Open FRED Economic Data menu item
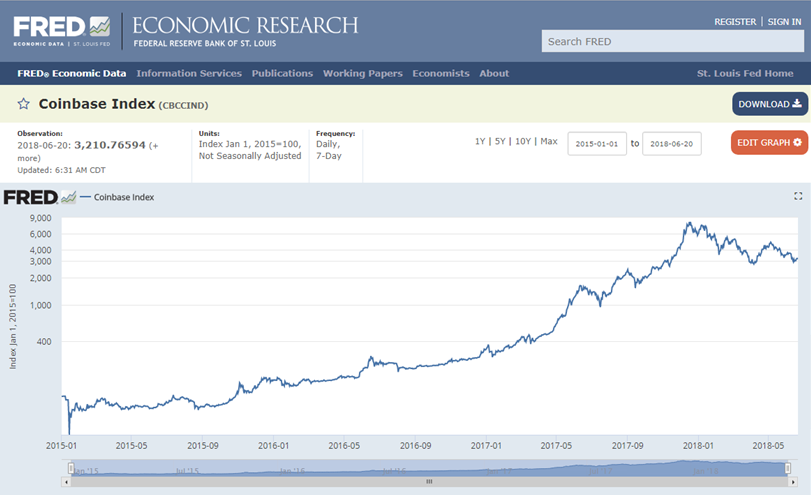This screenshot has height=495, width=811. [71, 73]
